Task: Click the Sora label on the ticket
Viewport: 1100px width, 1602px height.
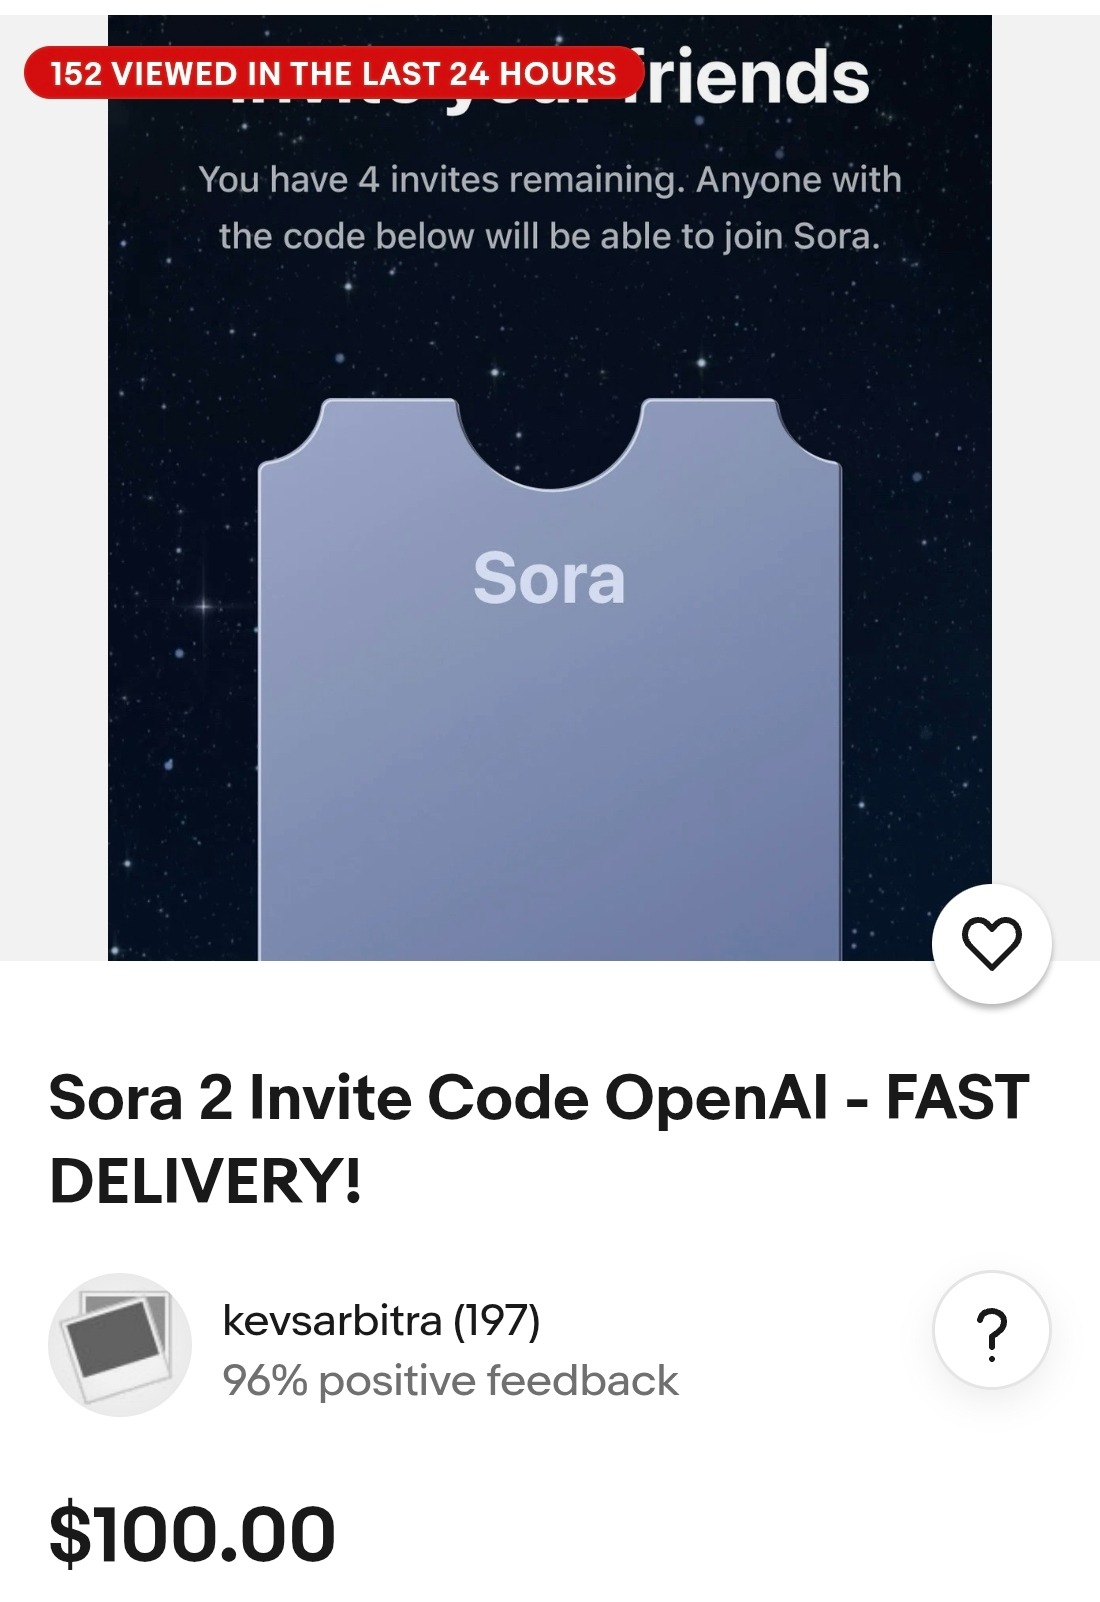Action: [549, 579]
